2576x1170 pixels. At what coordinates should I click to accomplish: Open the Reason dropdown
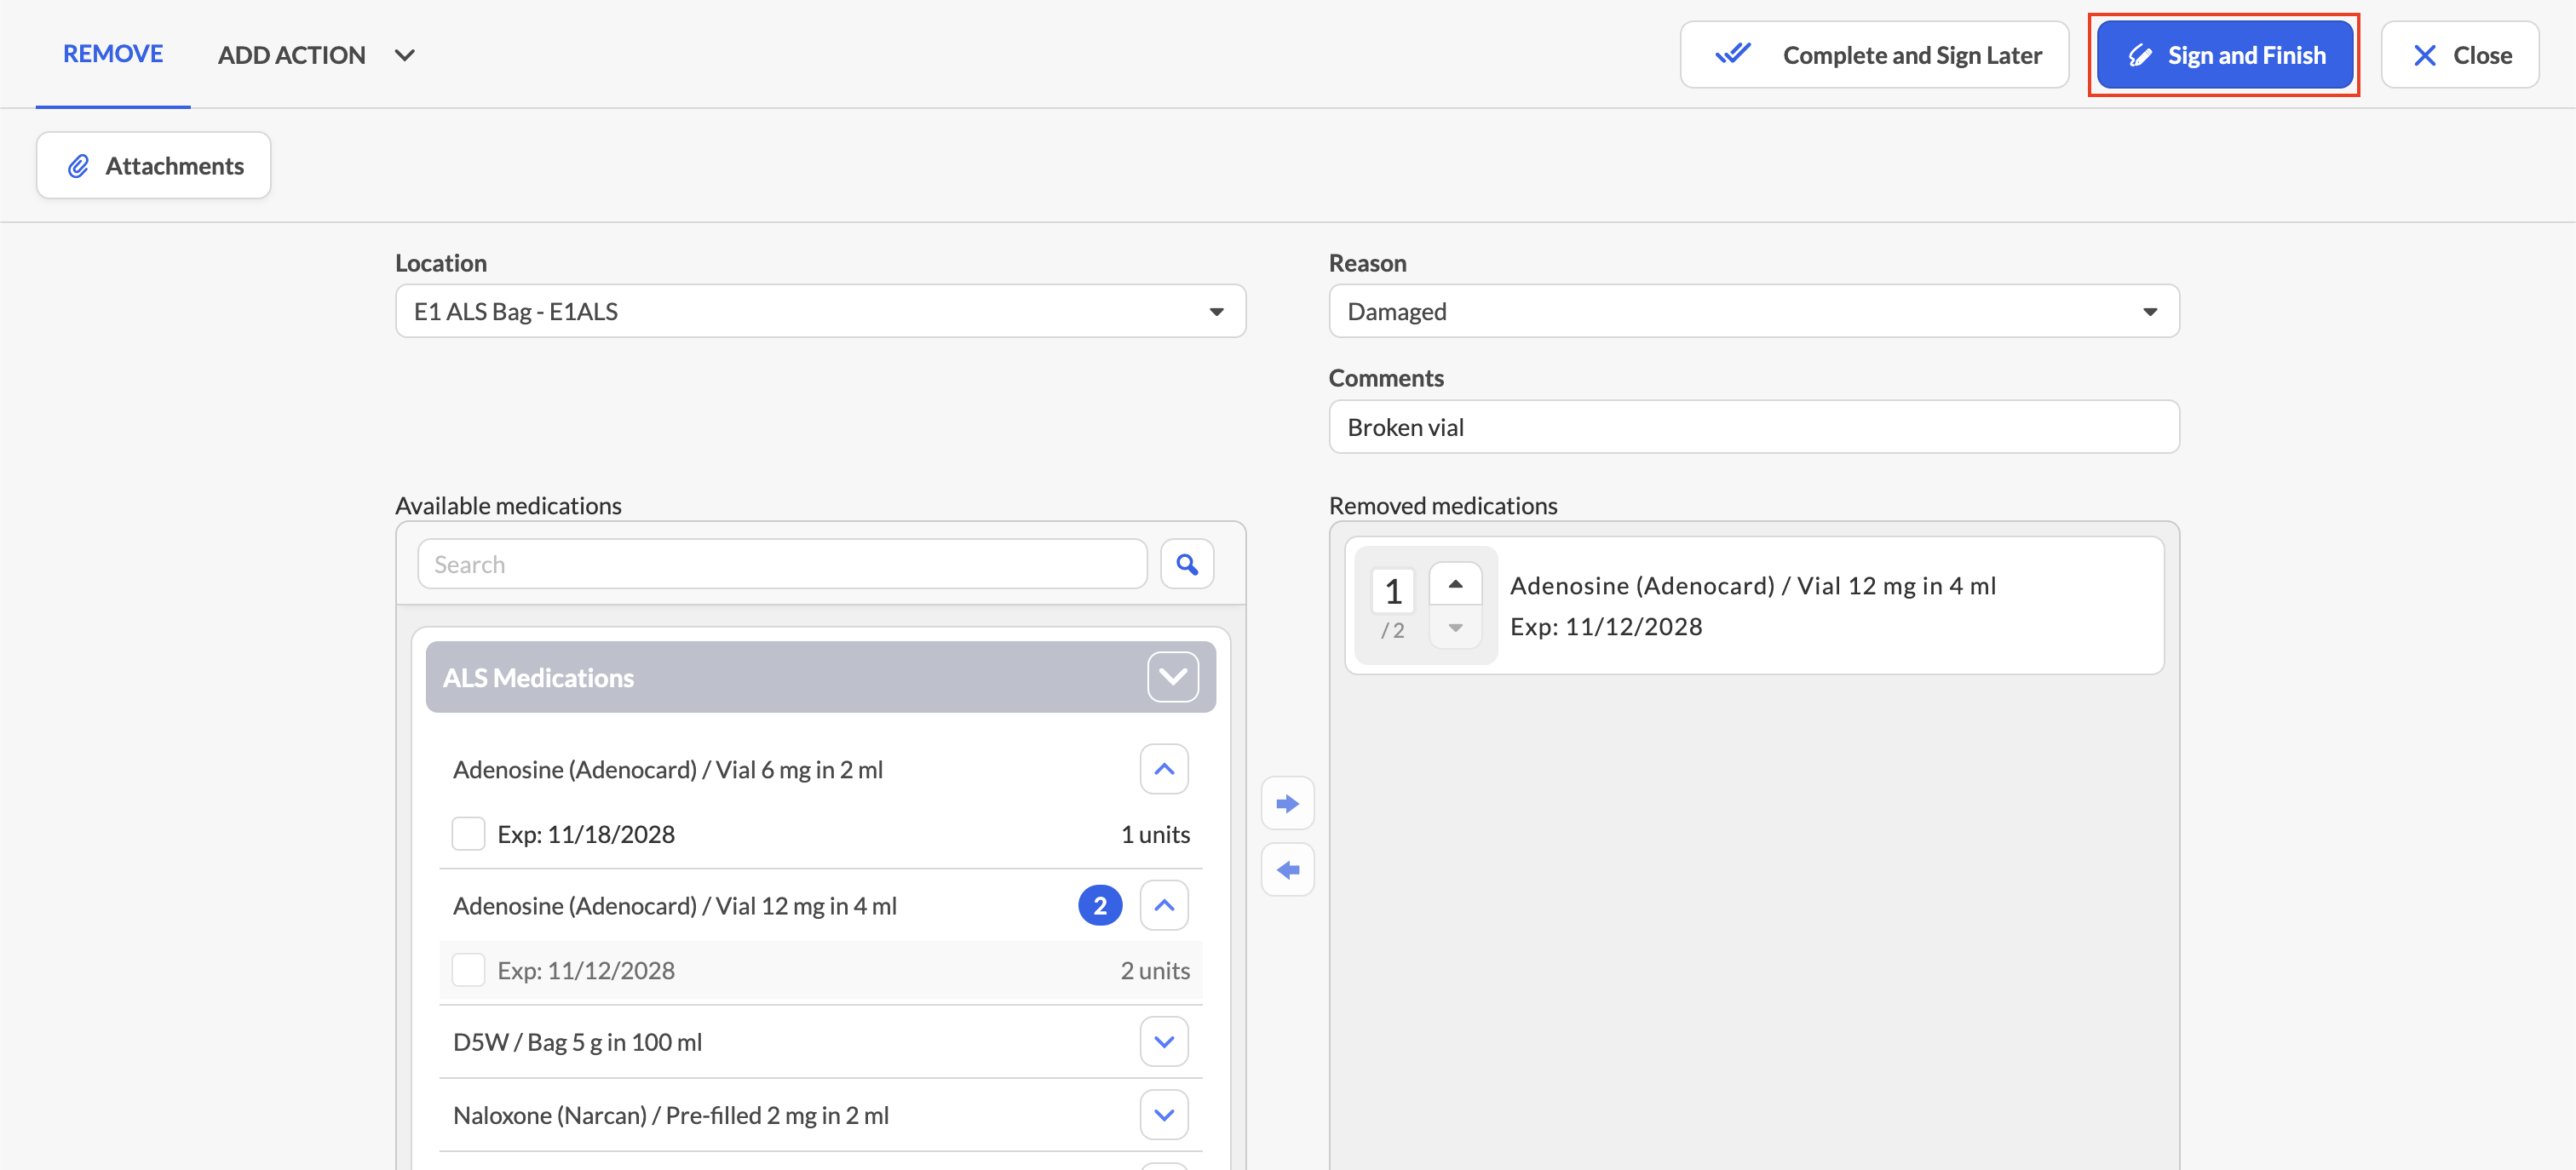(x=1754, y=312)
